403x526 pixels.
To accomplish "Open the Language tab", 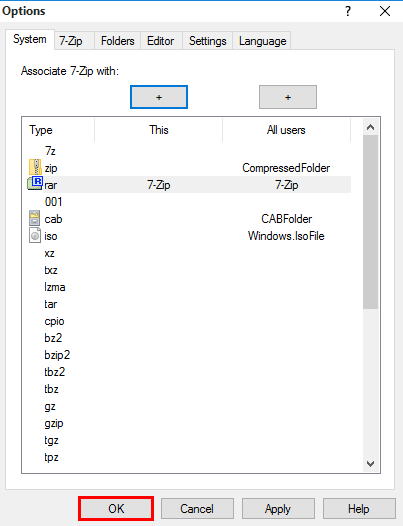I will [x=262, y=41].
